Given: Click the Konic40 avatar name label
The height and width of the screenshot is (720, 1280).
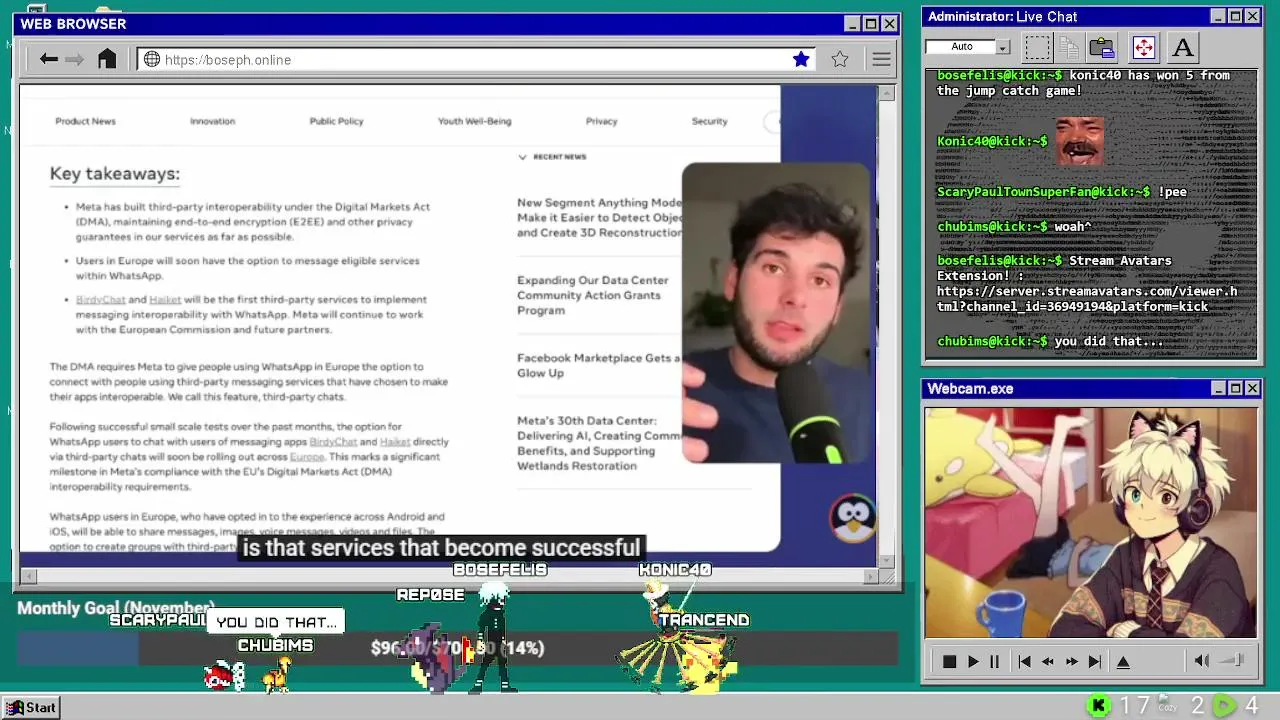Looking at the screenshot, I should tap(675, 569).
